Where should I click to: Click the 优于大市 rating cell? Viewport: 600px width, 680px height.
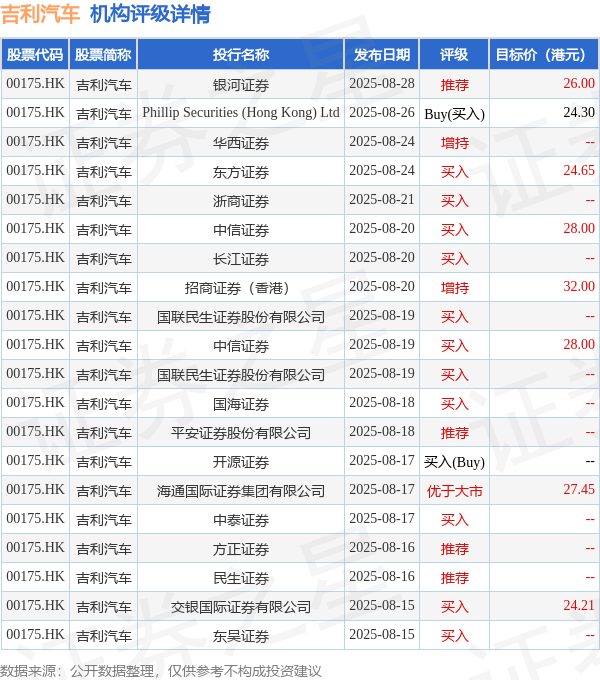click(x=454, y=491)
